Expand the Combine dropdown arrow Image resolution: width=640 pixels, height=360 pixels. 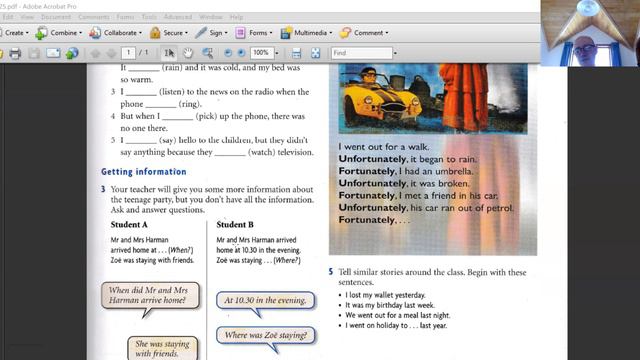tap(80, 33)
